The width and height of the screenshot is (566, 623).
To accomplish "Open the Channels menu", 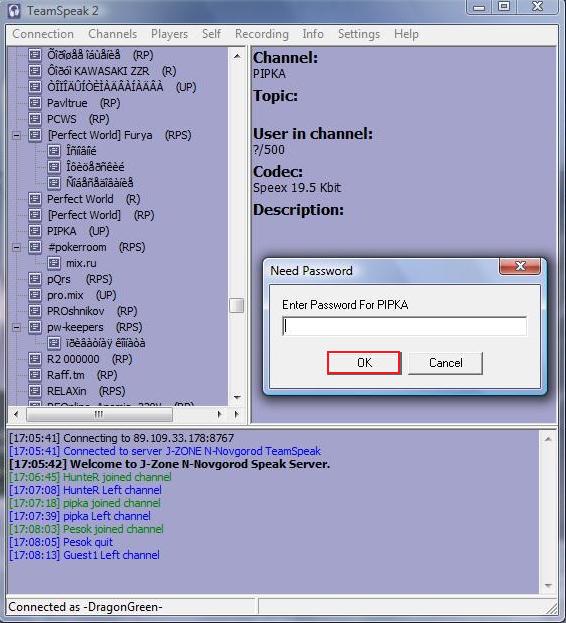I will pos(112,34).
